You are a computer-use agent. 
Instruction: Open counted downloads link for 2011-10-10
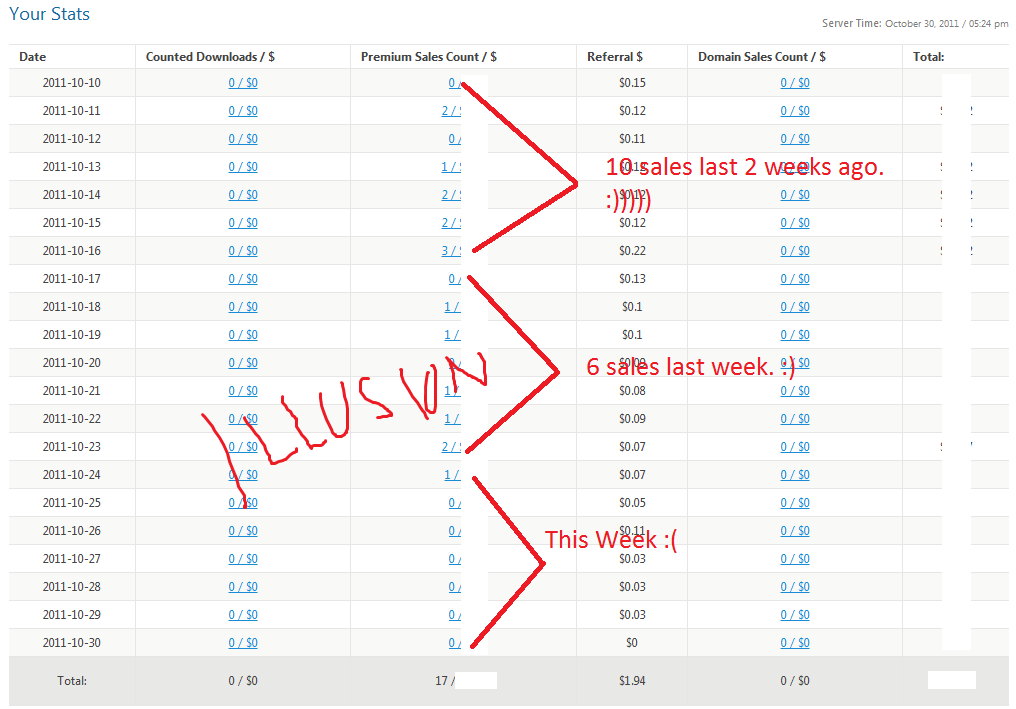(243, 83)
